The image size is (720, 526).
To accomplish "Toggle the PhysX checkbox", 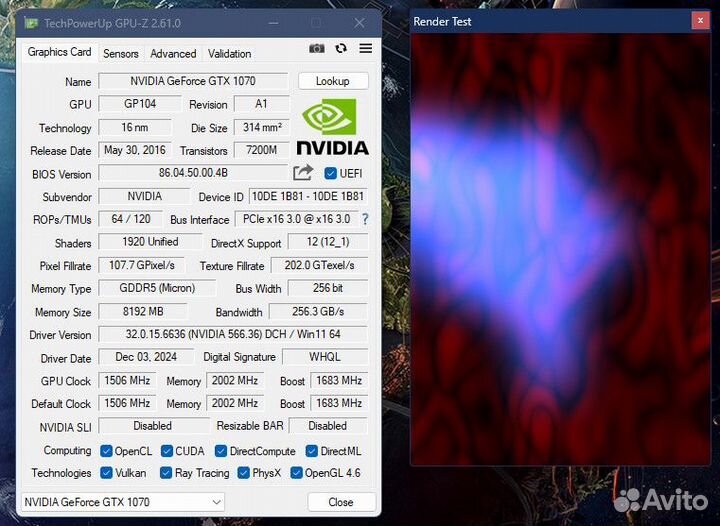I will (x=243, y=473).
